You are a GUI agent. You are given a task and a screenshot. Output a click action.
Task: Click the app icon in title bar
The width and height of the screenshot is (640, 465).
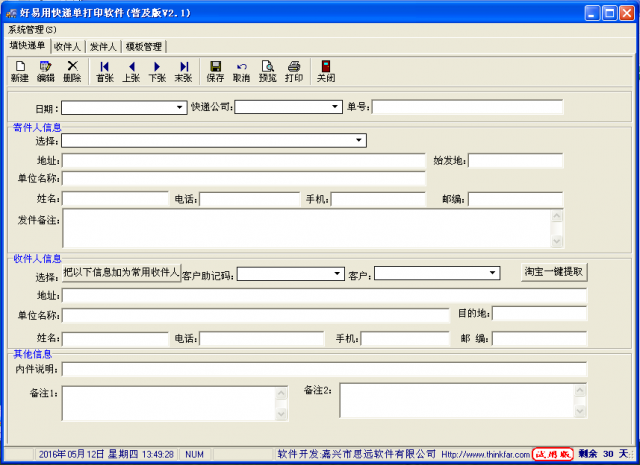click(x=11, y=13)
